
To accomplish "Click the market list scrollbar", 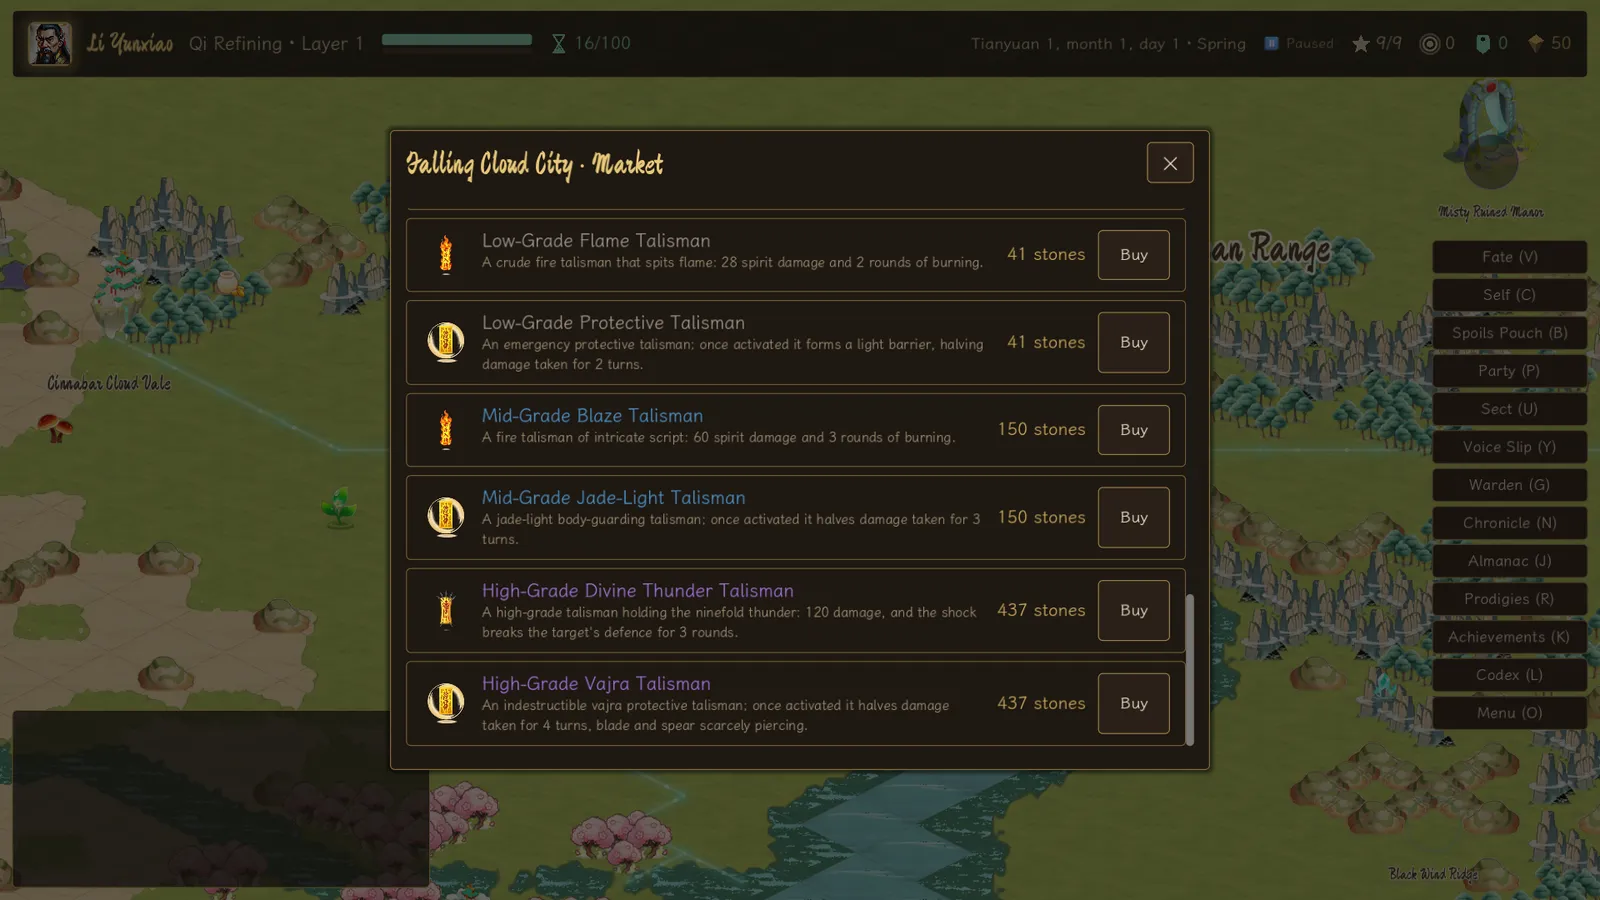I will coord(1190,670).
